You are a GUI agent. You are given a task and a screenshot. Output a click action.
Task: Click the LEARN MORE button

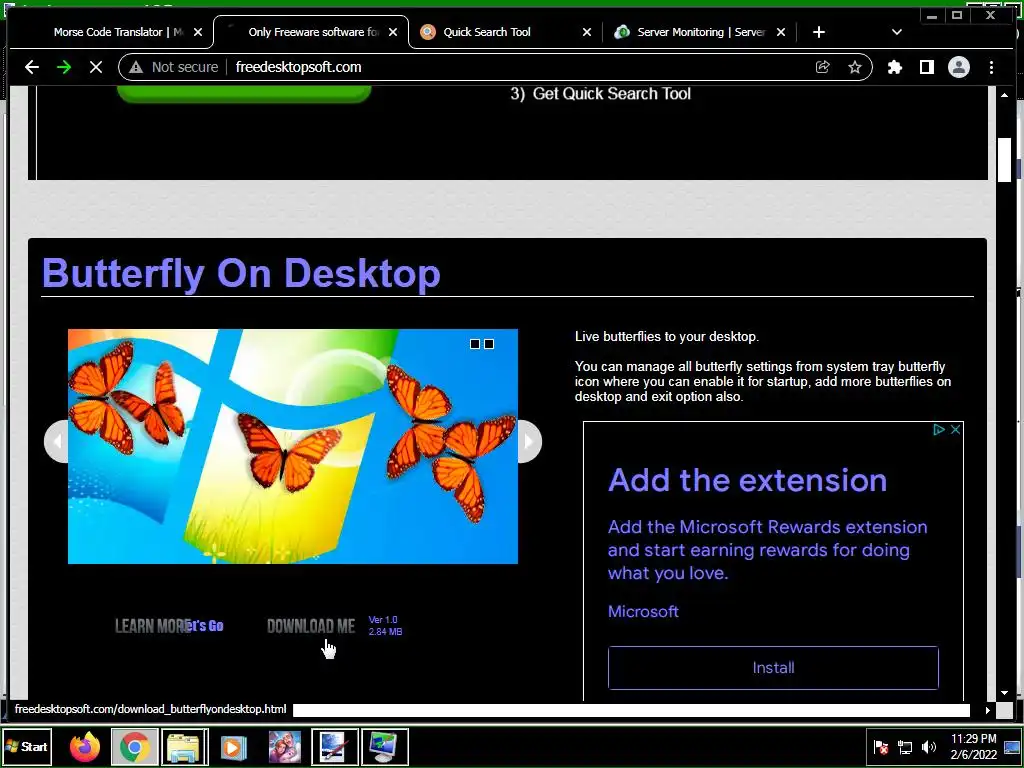coord(153,626)
